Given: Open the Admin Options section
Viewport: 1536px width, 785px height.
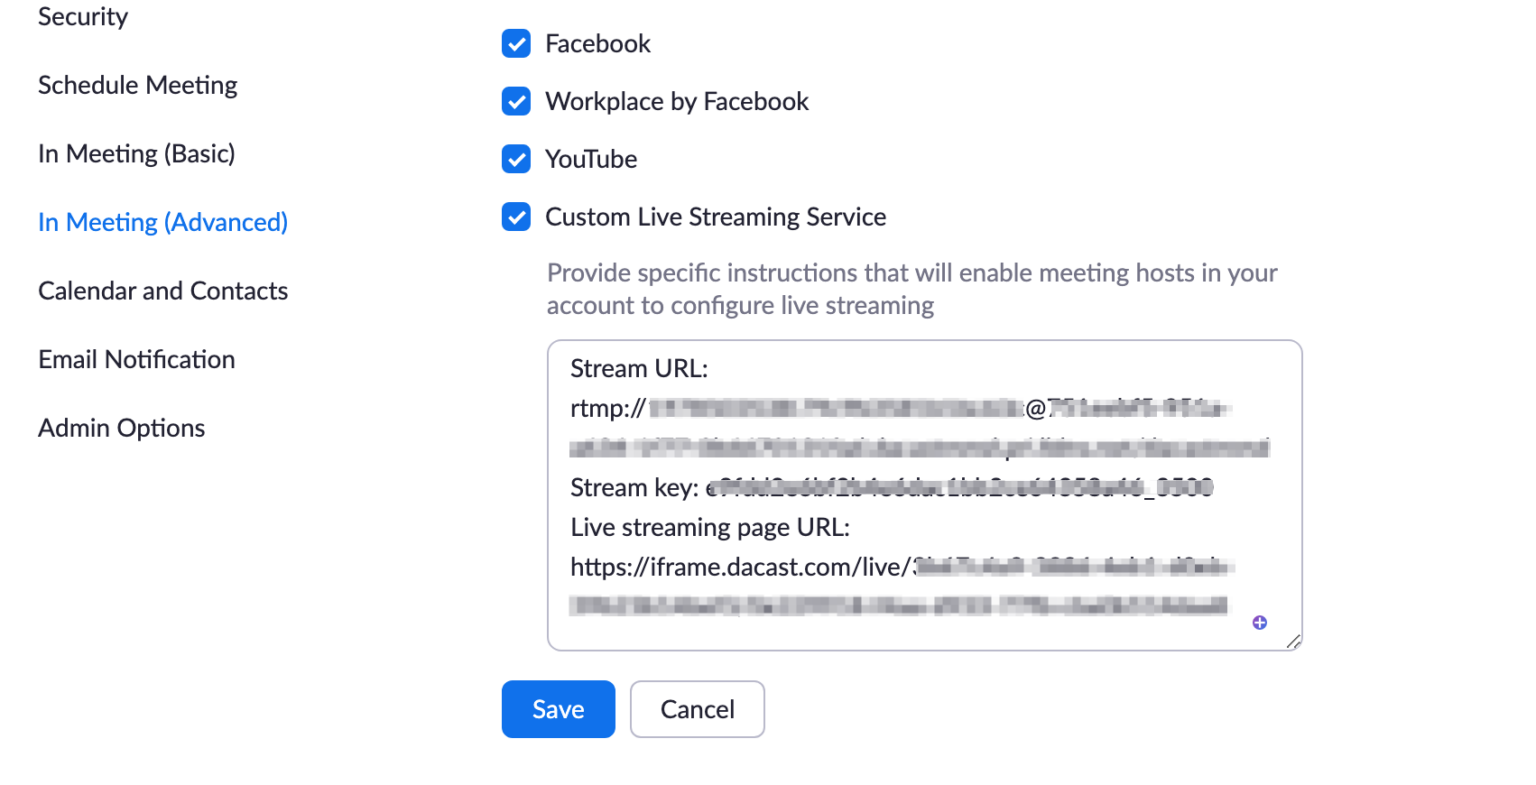Looking at the screenshot, I should [x=120, y=427].
